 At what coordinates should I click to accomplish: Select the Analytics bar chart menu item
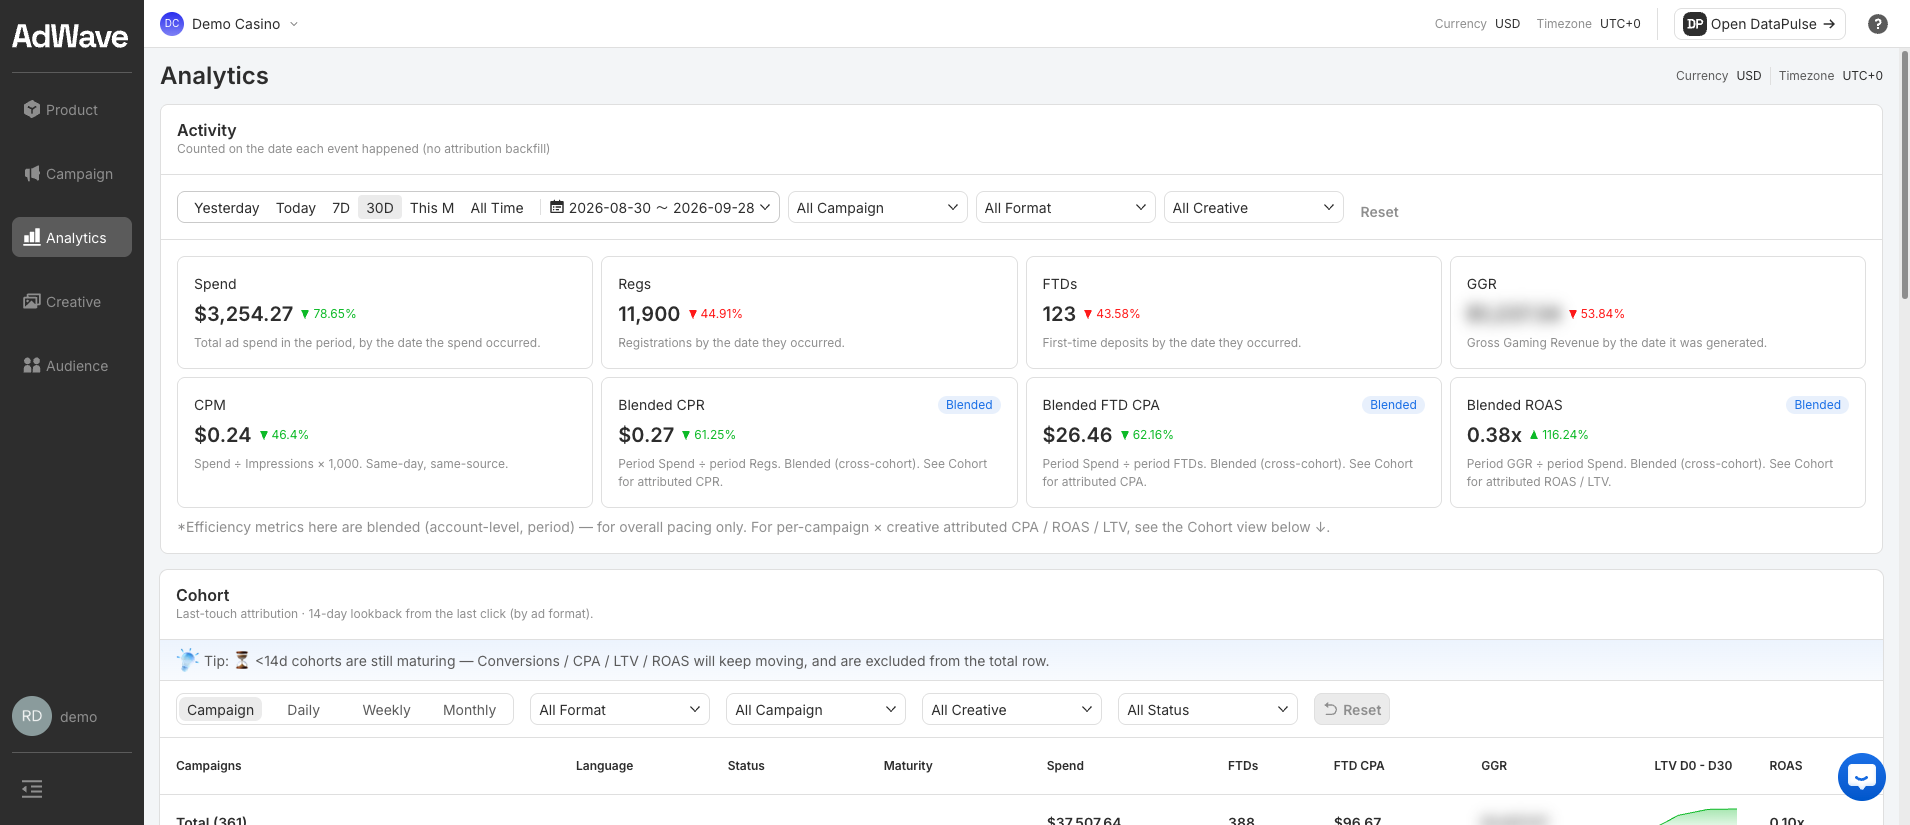tap(72, 238)
